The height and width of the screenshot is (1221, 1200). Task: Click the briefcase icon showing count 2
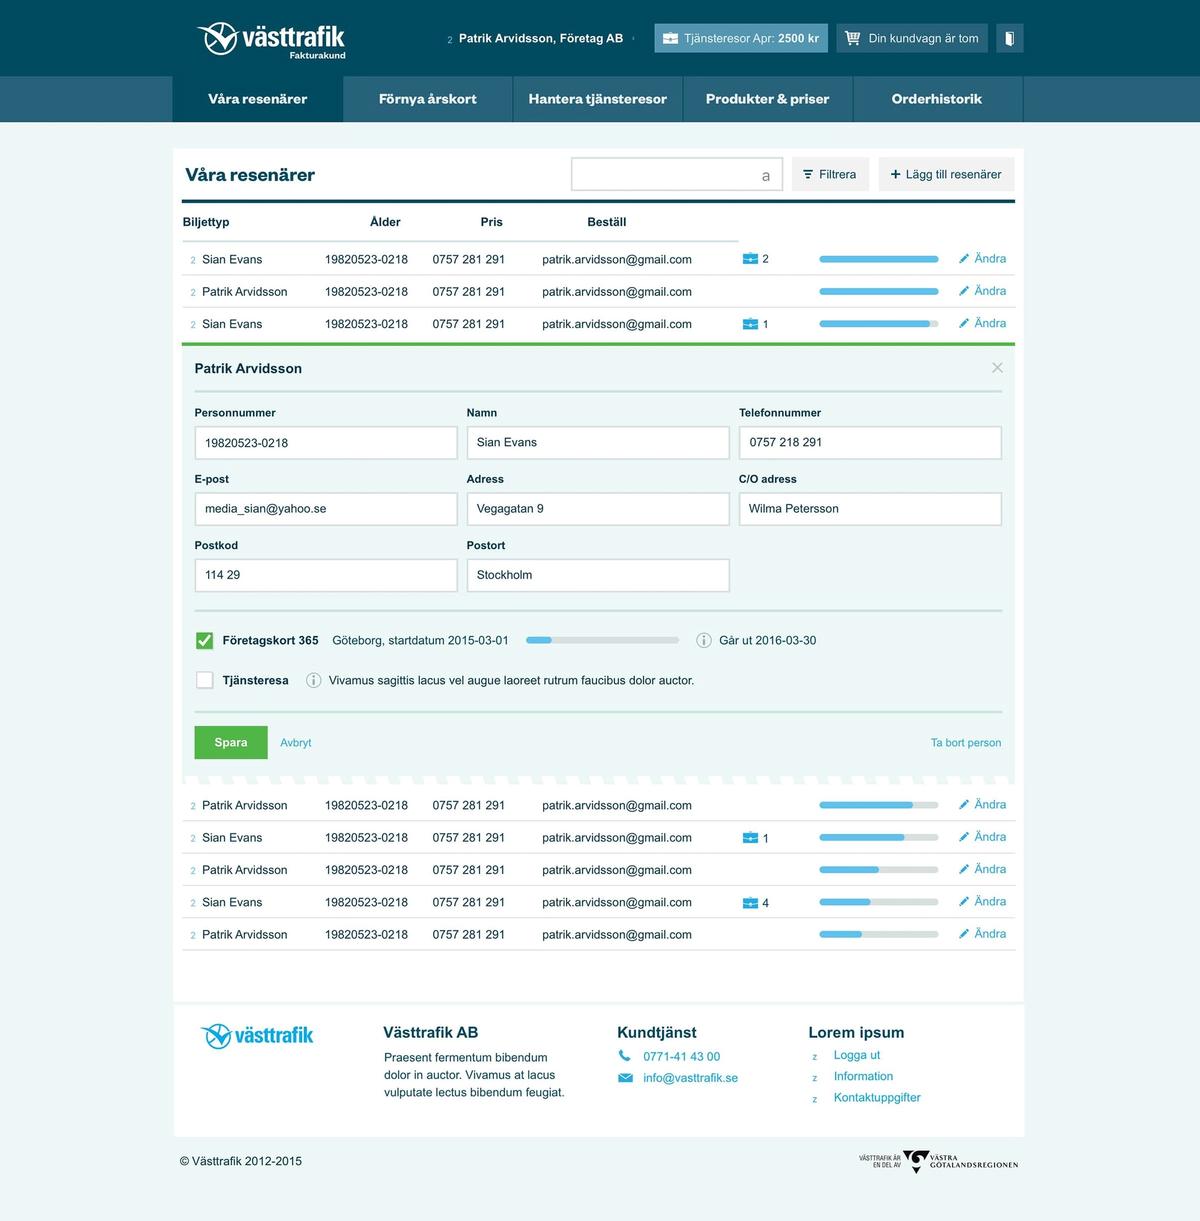click(x=750, y=259)
